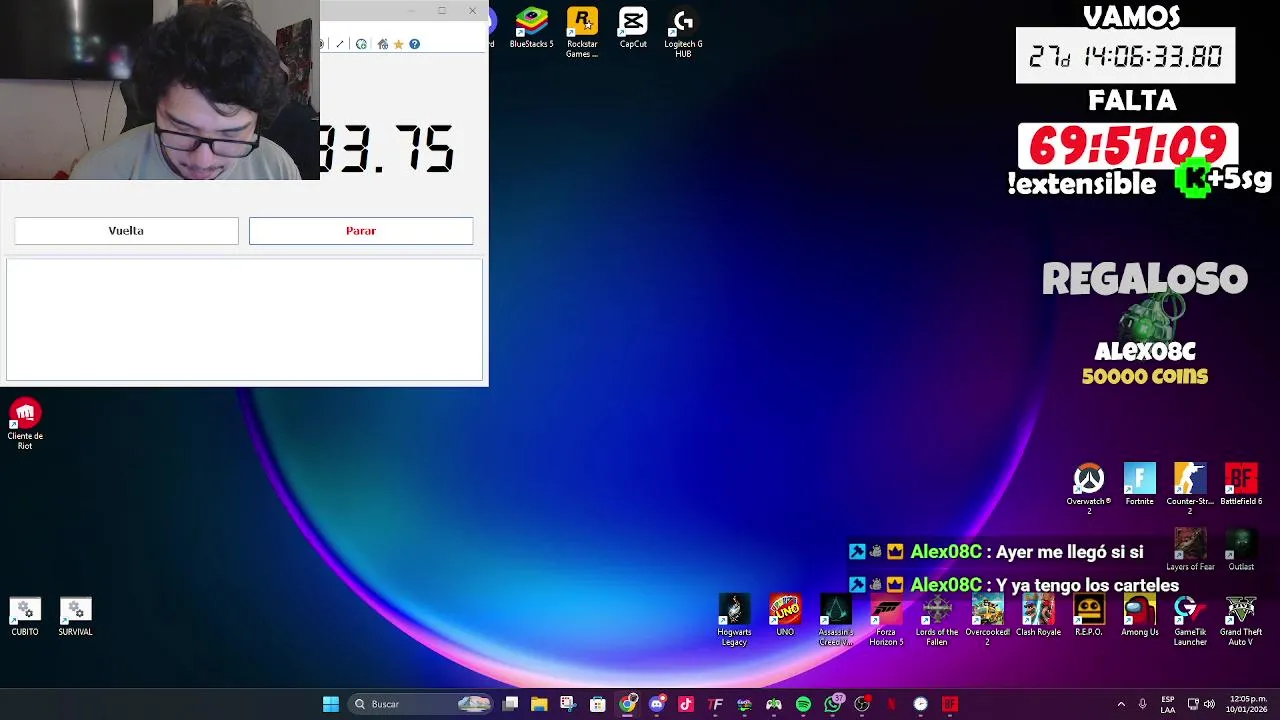The image size is (1280, 720).
Task: Click the yellow star icon in stopwatch toolbar
Action: tap(398, 44)
